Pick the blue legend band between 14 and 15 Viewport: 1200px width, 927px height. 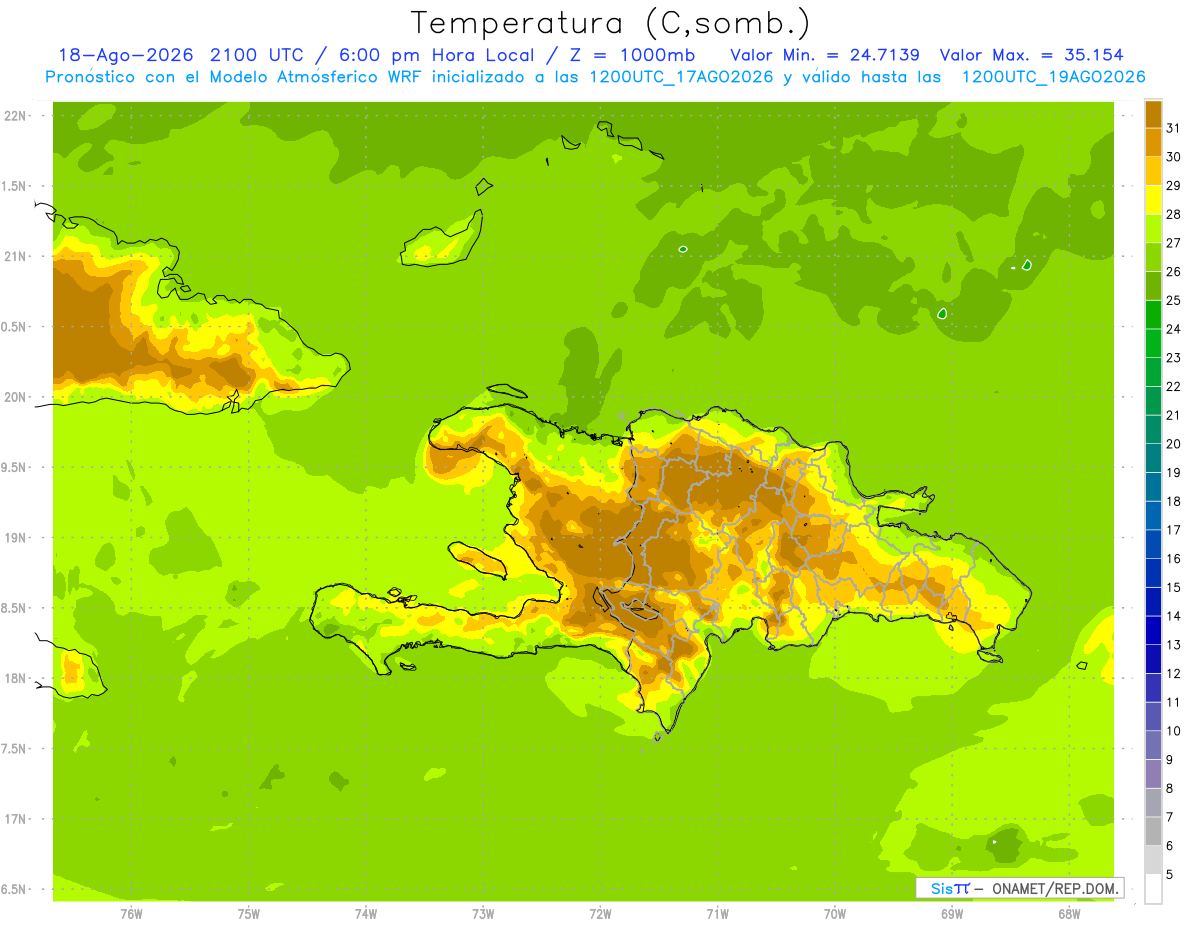[1153, 602]
